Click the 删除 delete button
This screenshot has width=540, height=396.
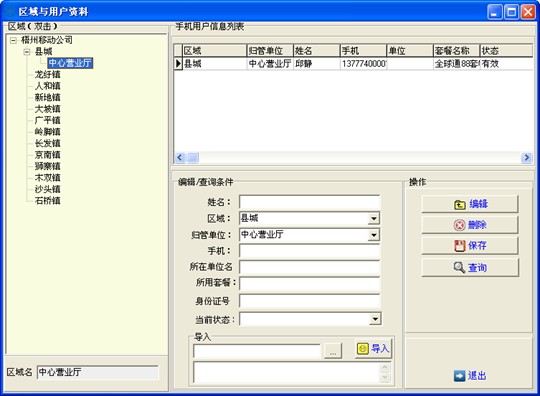[470, 225]
